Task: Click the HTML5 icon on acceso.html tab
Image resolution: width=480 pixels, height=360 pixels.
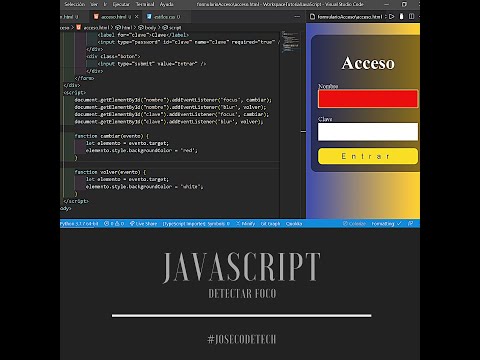Action: (96, 17)
